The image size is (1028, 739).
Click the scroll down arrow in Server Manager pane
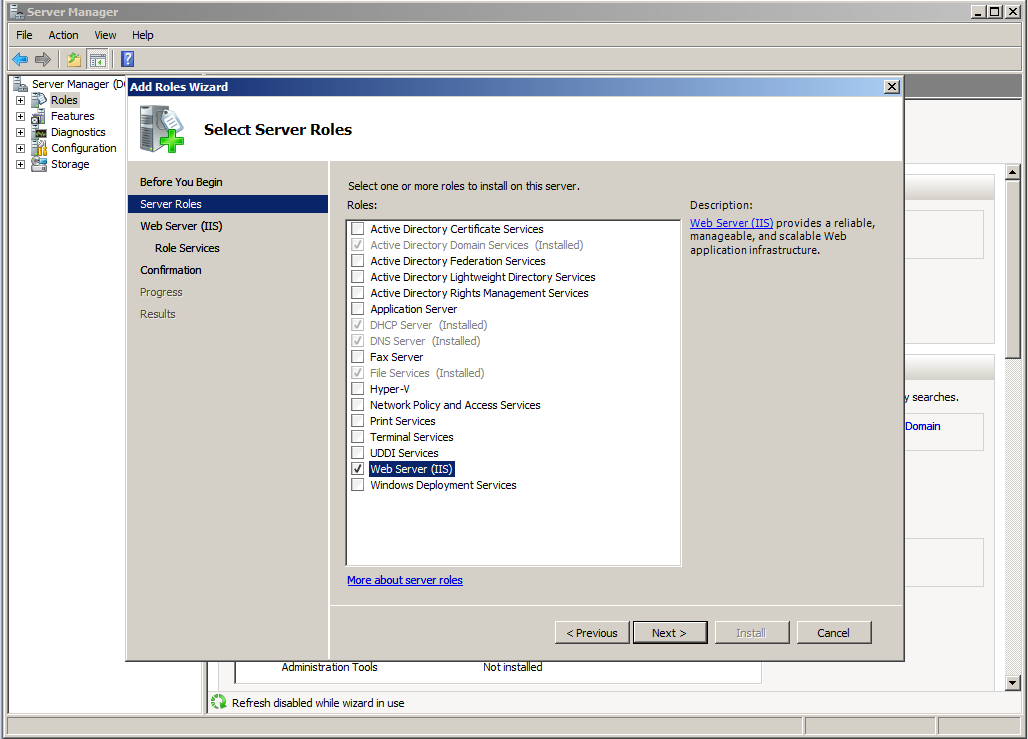coord(1012,683)
